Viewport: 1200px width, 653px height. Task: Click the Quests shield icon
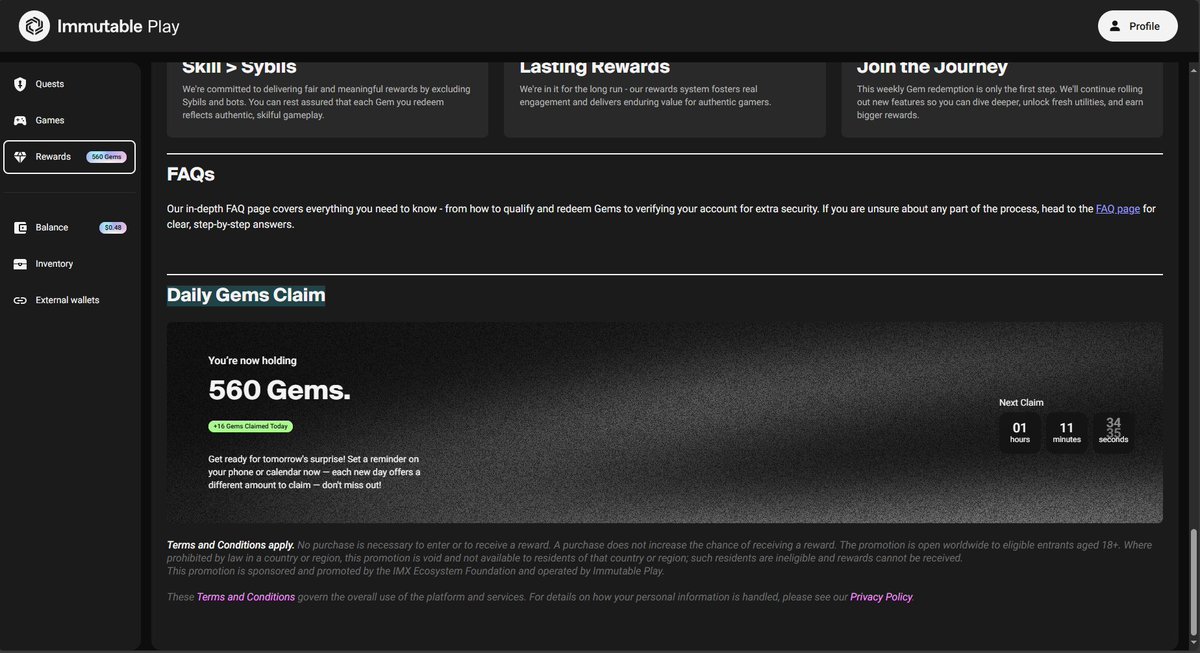[x=20, y=84]
